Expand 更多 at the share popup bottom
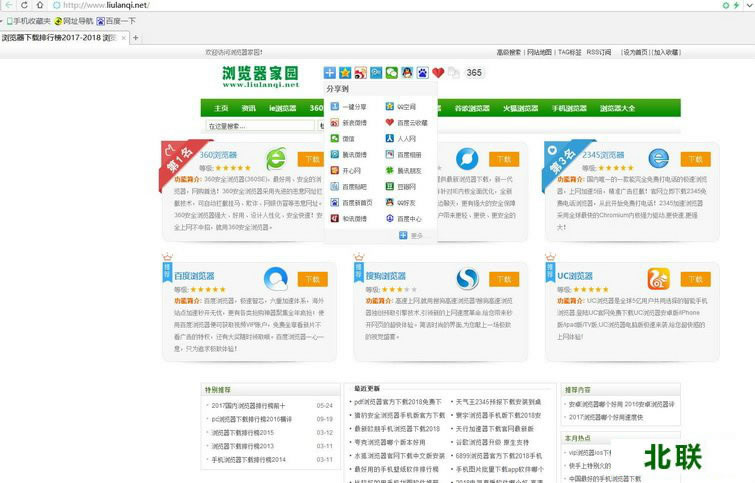Screen dimensions: 755x483 [x=411, y=235]
